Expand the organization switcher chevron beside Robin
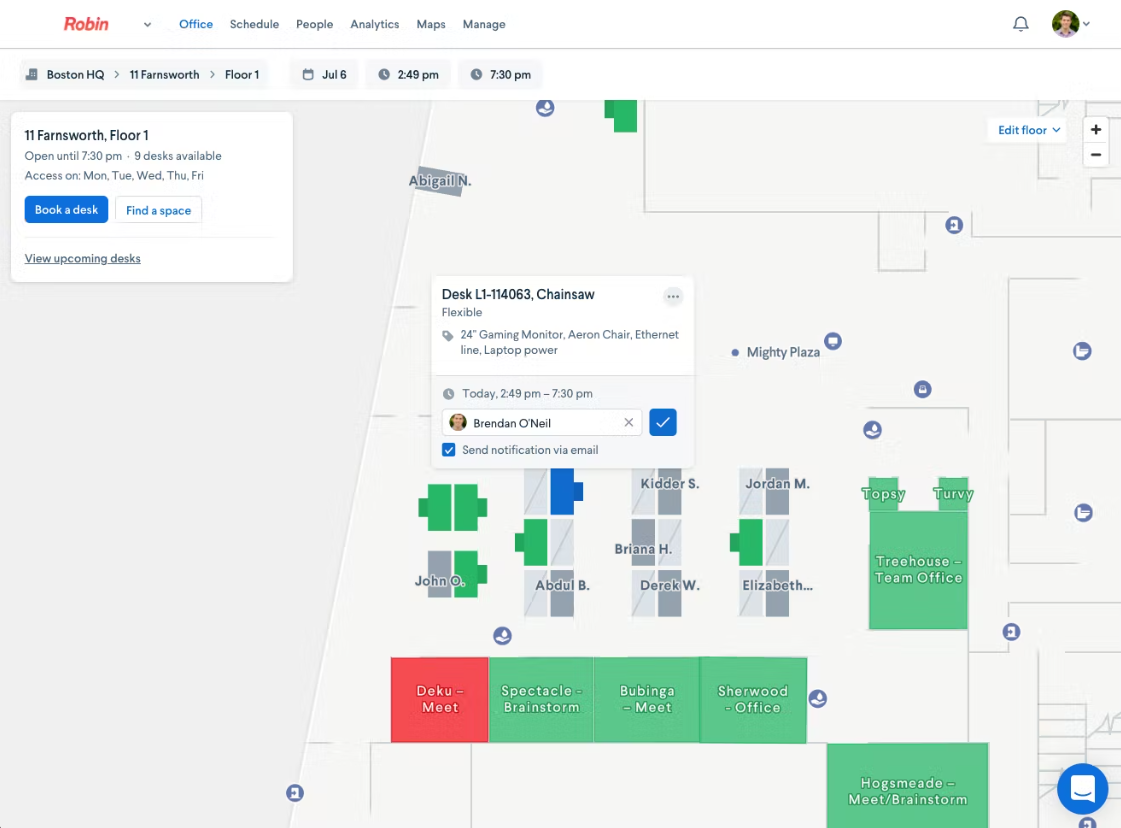The image size is (1121, 828). 147,24
